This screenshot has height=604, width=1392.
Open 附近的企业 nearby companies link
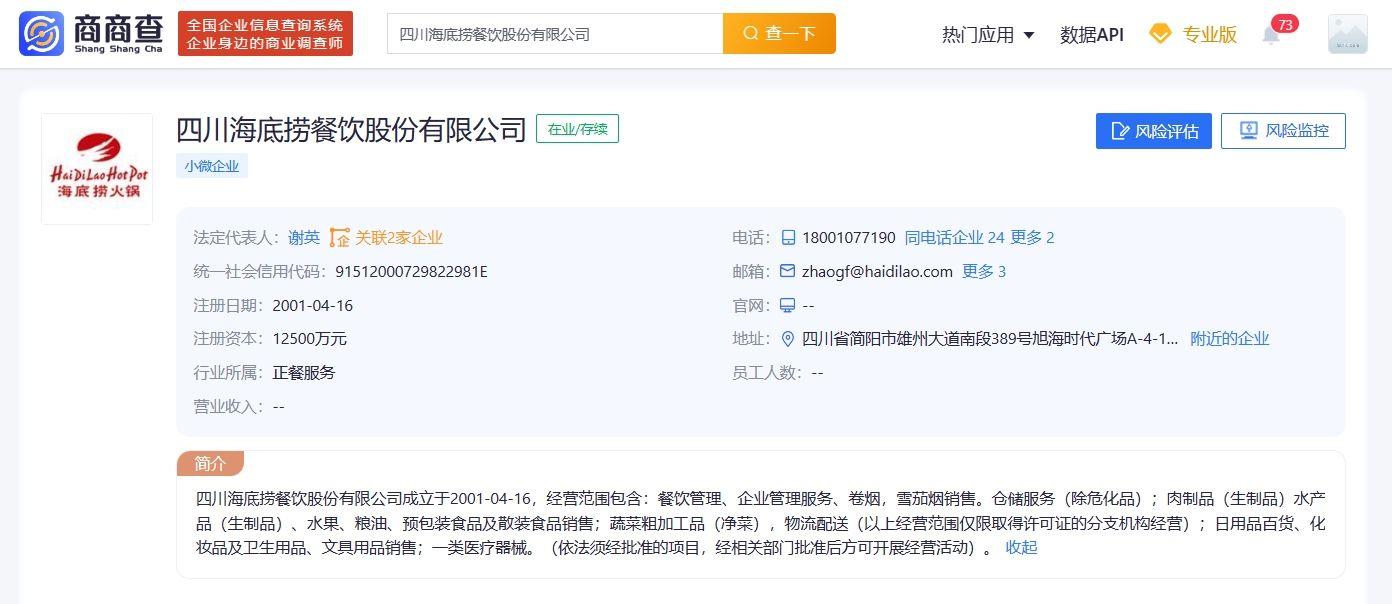click(x=1229, y=338)
